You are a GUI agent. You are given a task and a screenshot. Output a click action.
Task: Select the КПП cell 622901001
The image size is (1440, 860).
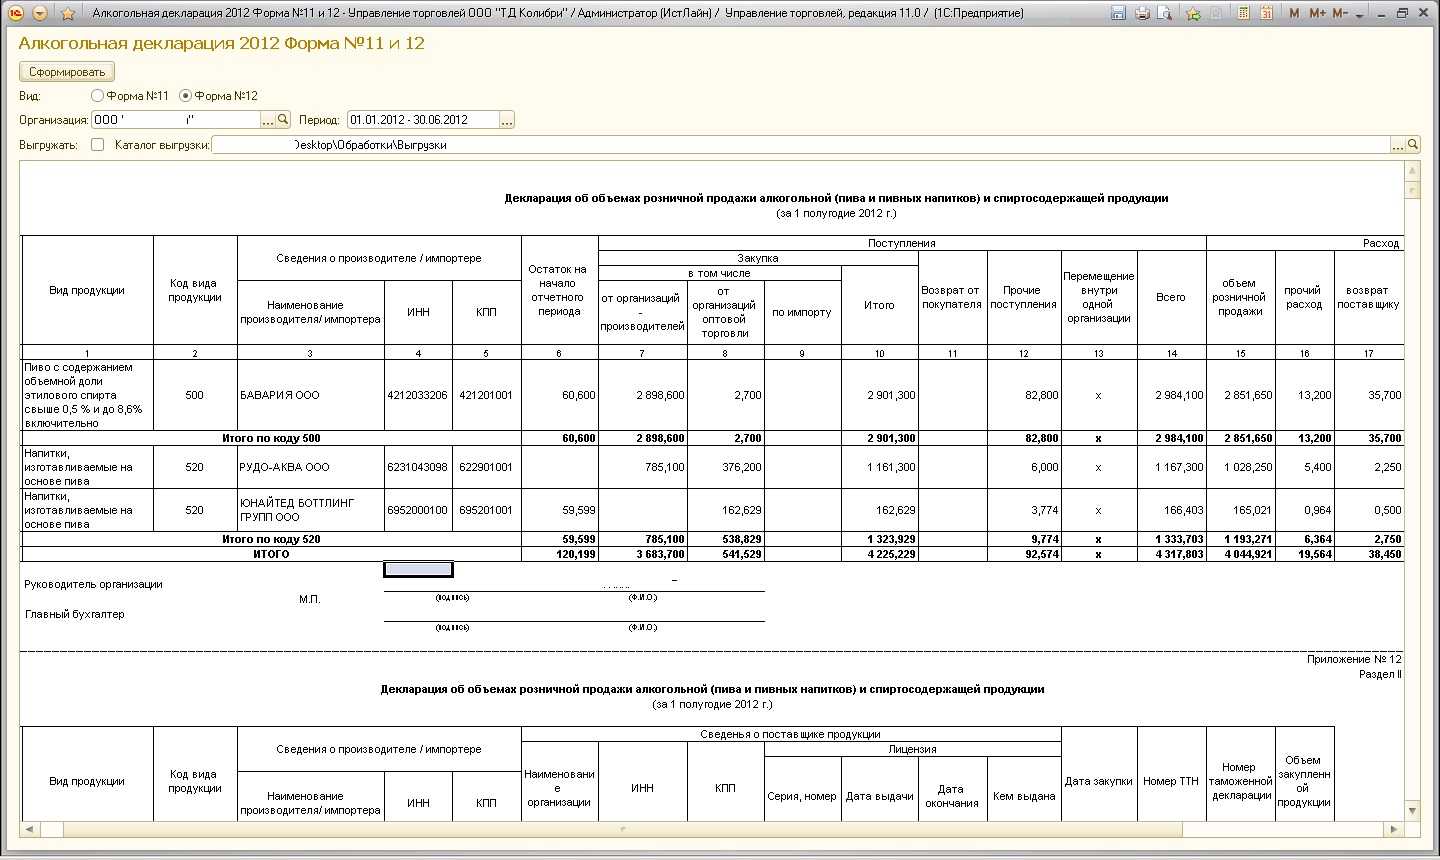[486, 467]
